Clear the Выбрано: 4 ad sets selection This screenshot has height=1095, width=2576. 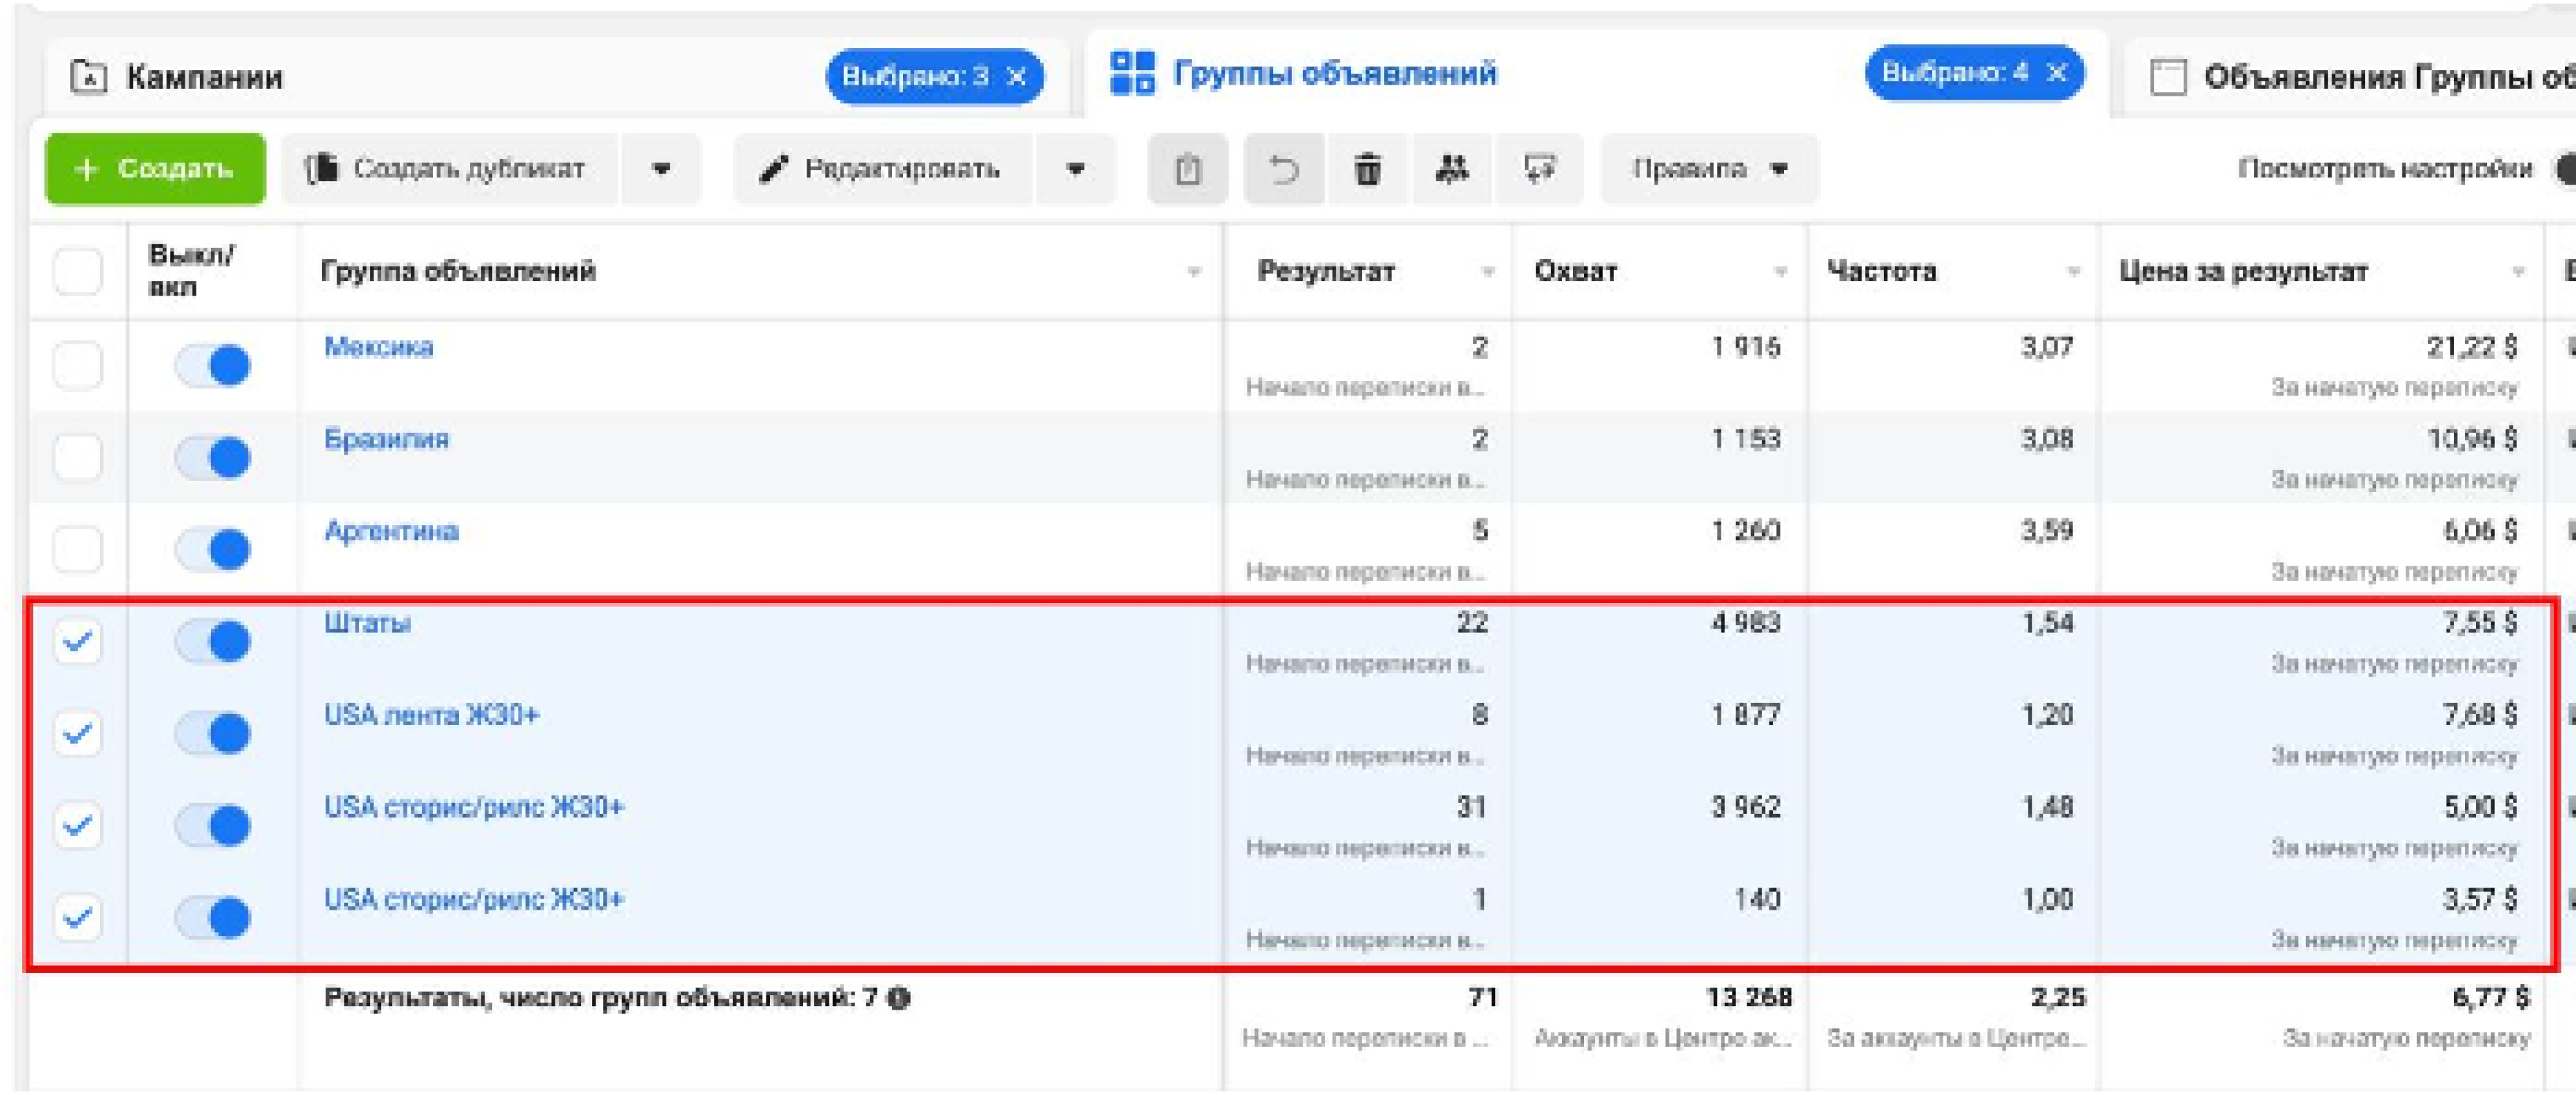click(x=2056, y=73)
